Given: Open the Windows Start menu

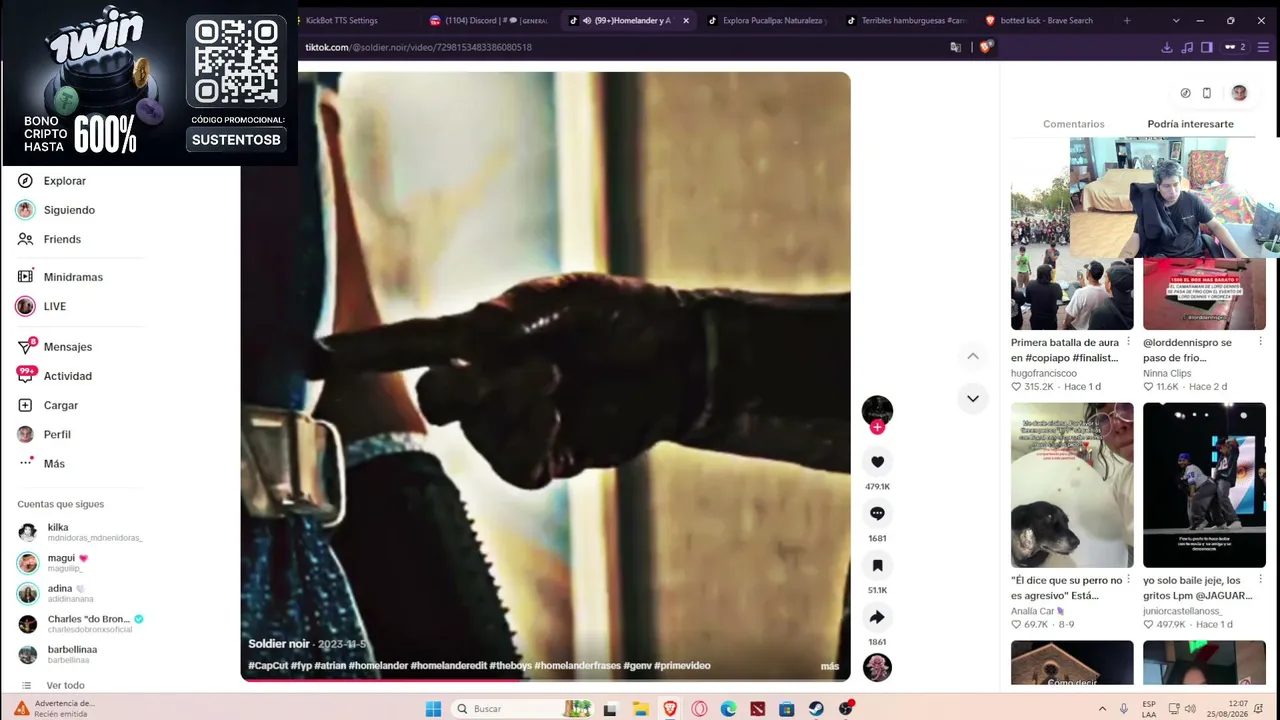Looking at the screenshot, I should coord(433,709).
